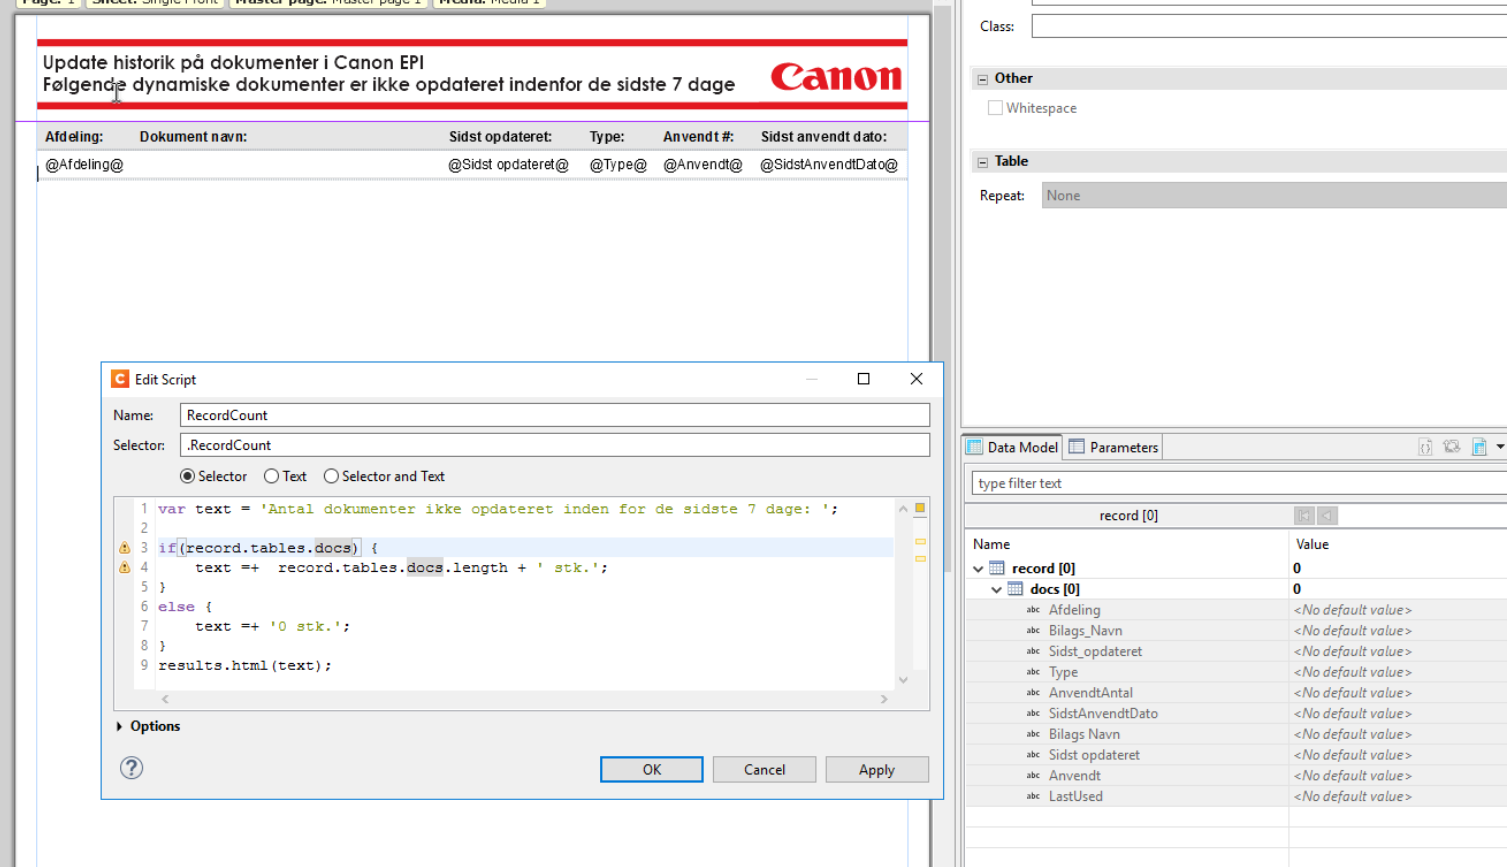Open the Data Model panel view menu arrow
Image resolution: width=1507 pixels, height=867 pixels.
1500,447
